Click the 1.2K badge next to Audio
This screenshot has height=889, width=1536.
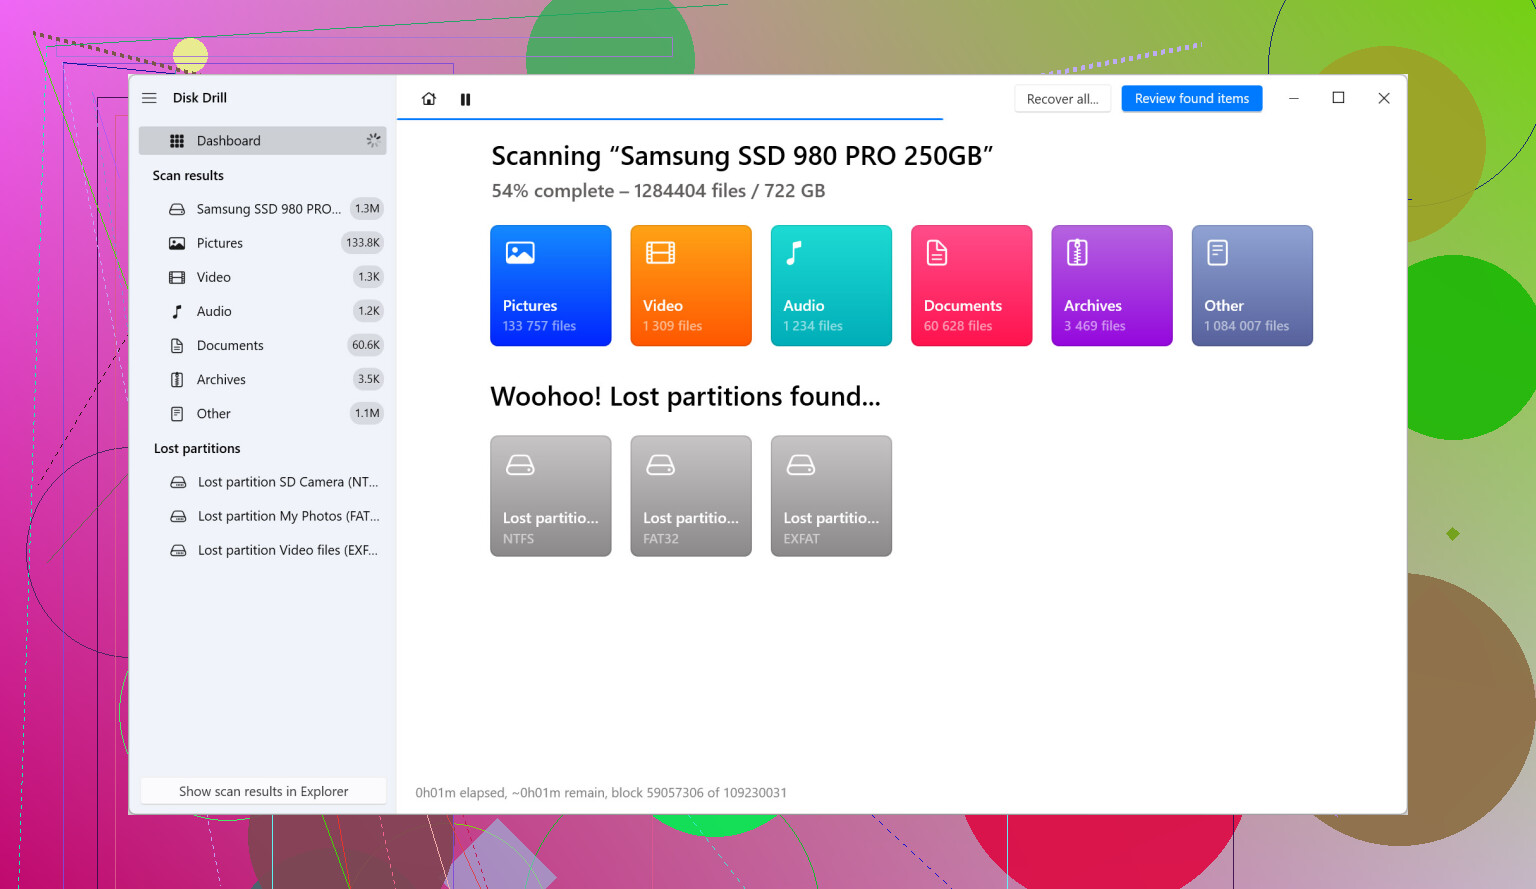pos(369,311)
